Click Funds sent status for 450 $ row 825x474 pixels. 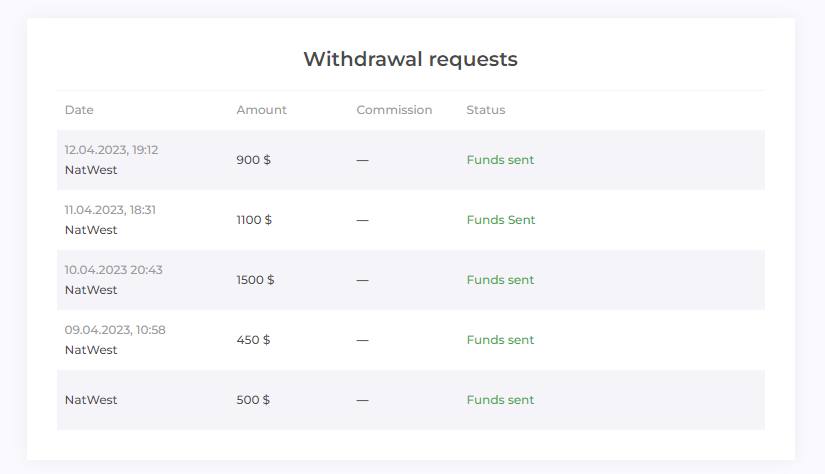point(500,340)
